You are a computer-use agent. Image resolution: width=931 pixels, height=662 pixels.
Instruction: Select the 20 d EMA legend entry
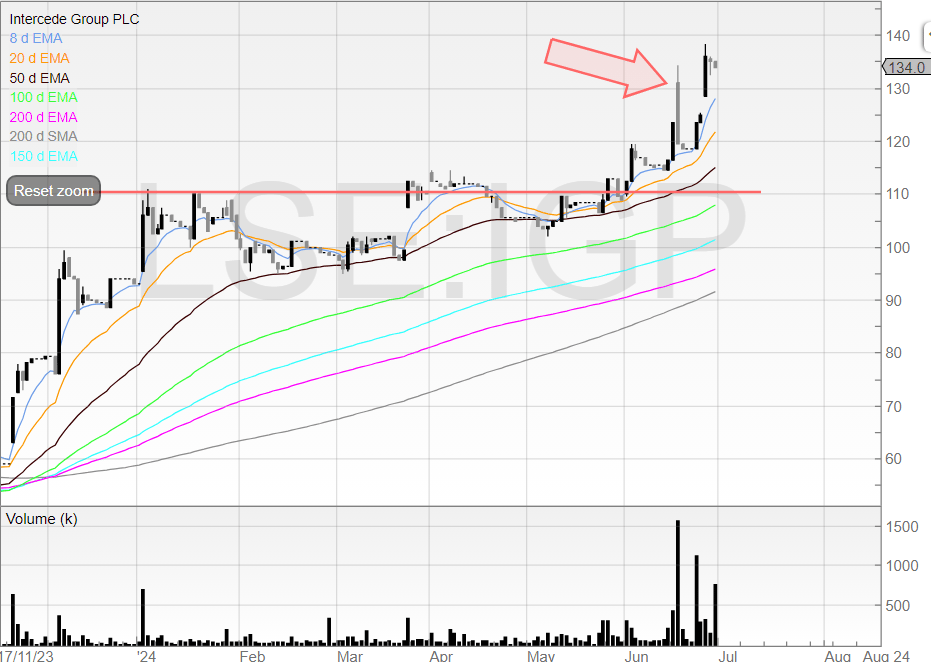(x=39, y=58)
